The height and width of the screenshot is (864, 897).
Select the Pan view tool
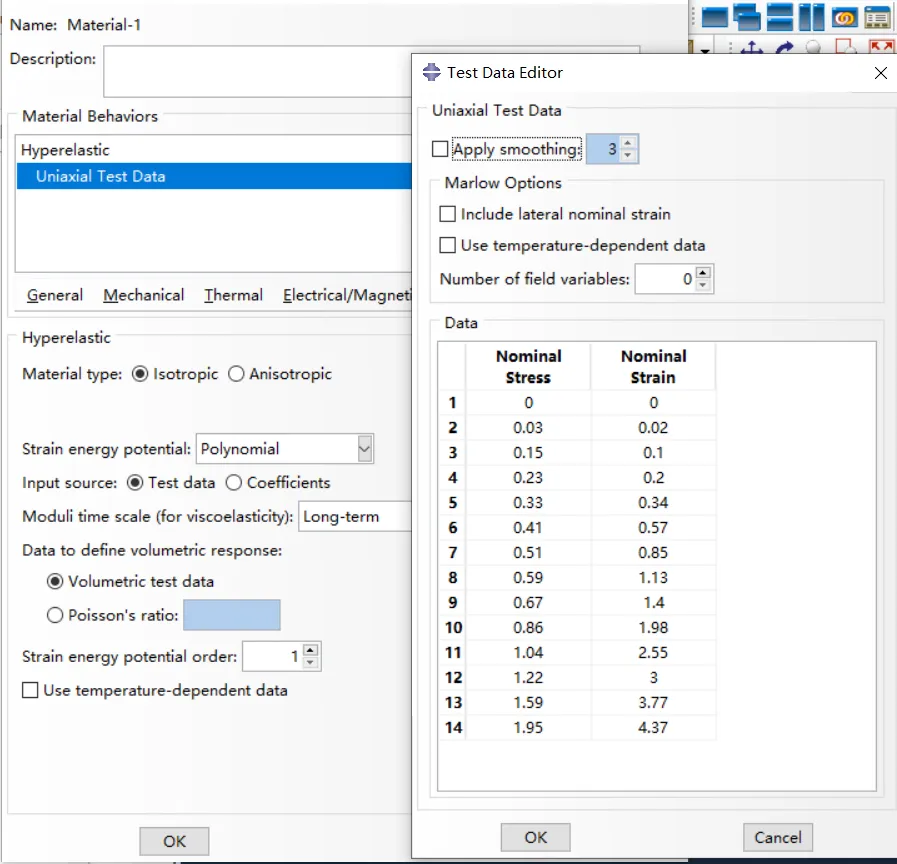(x=752, y=48)
